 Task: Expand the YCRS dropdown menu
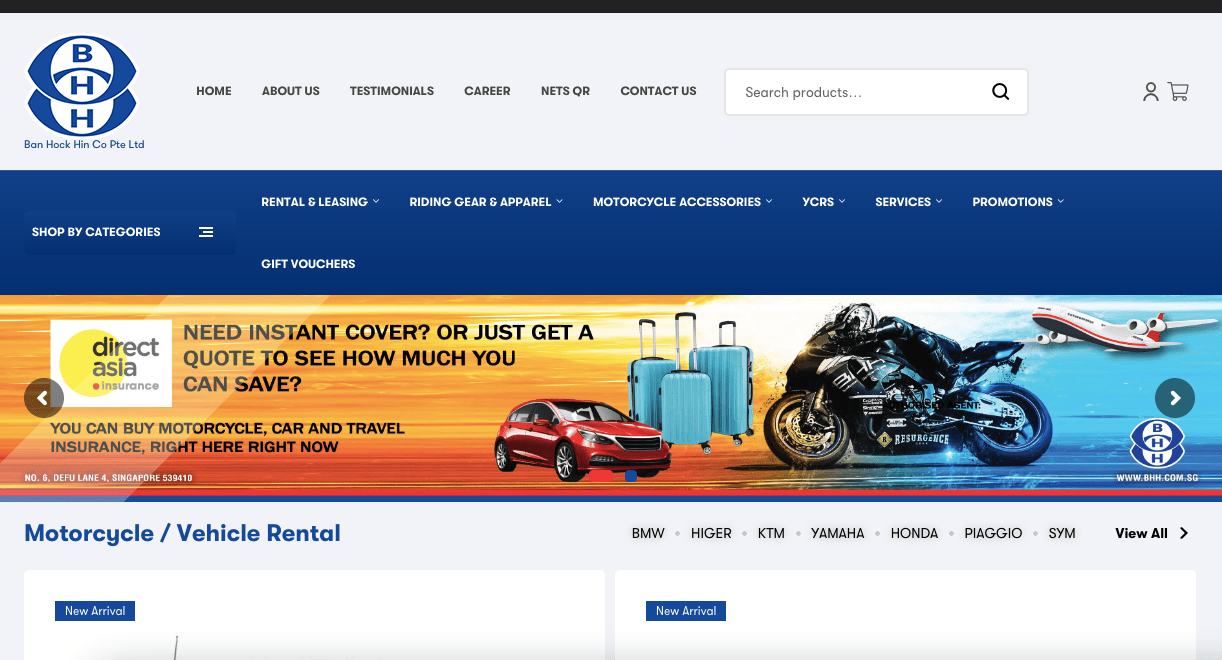824,202
